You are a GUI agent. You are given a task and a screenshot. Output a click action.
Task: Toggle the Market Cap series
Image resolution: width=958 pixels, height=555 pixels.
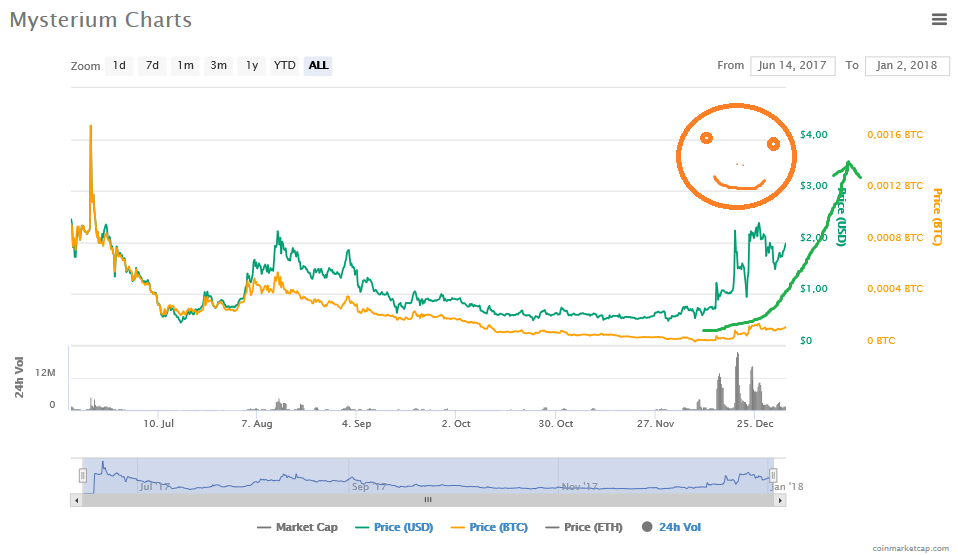pyautogui.click(x=298, y=527)
